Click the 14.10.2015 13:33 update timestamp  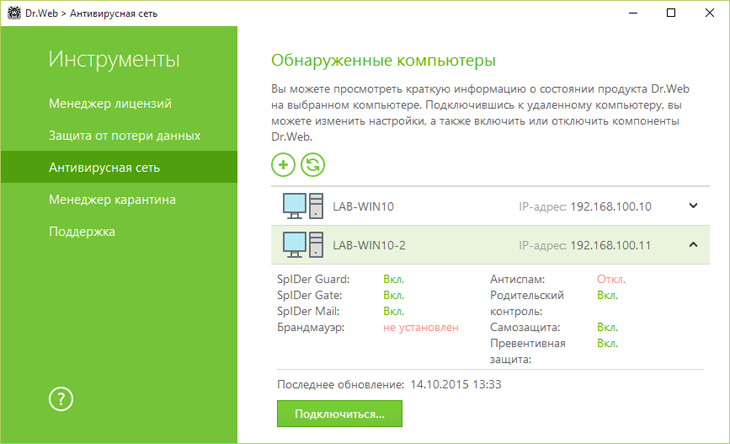(x=456, y=384)
